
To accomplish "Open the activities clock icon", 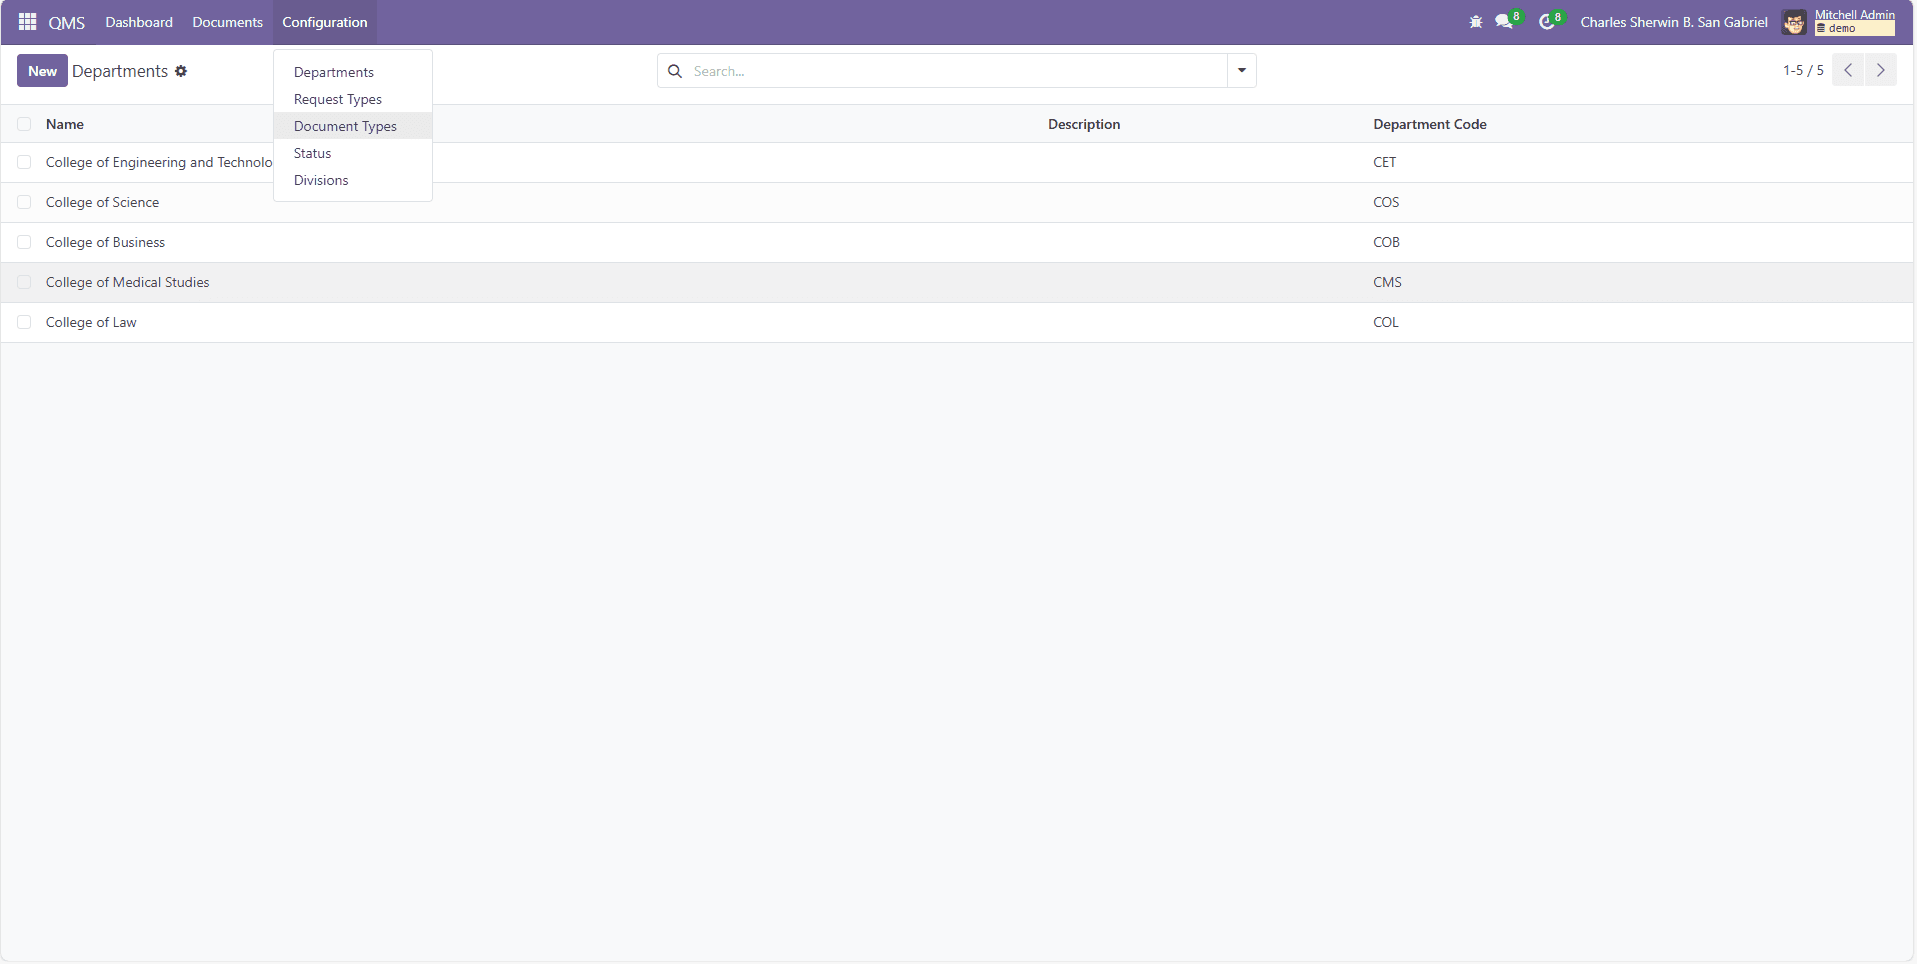I will click(x=1548, y=22).
